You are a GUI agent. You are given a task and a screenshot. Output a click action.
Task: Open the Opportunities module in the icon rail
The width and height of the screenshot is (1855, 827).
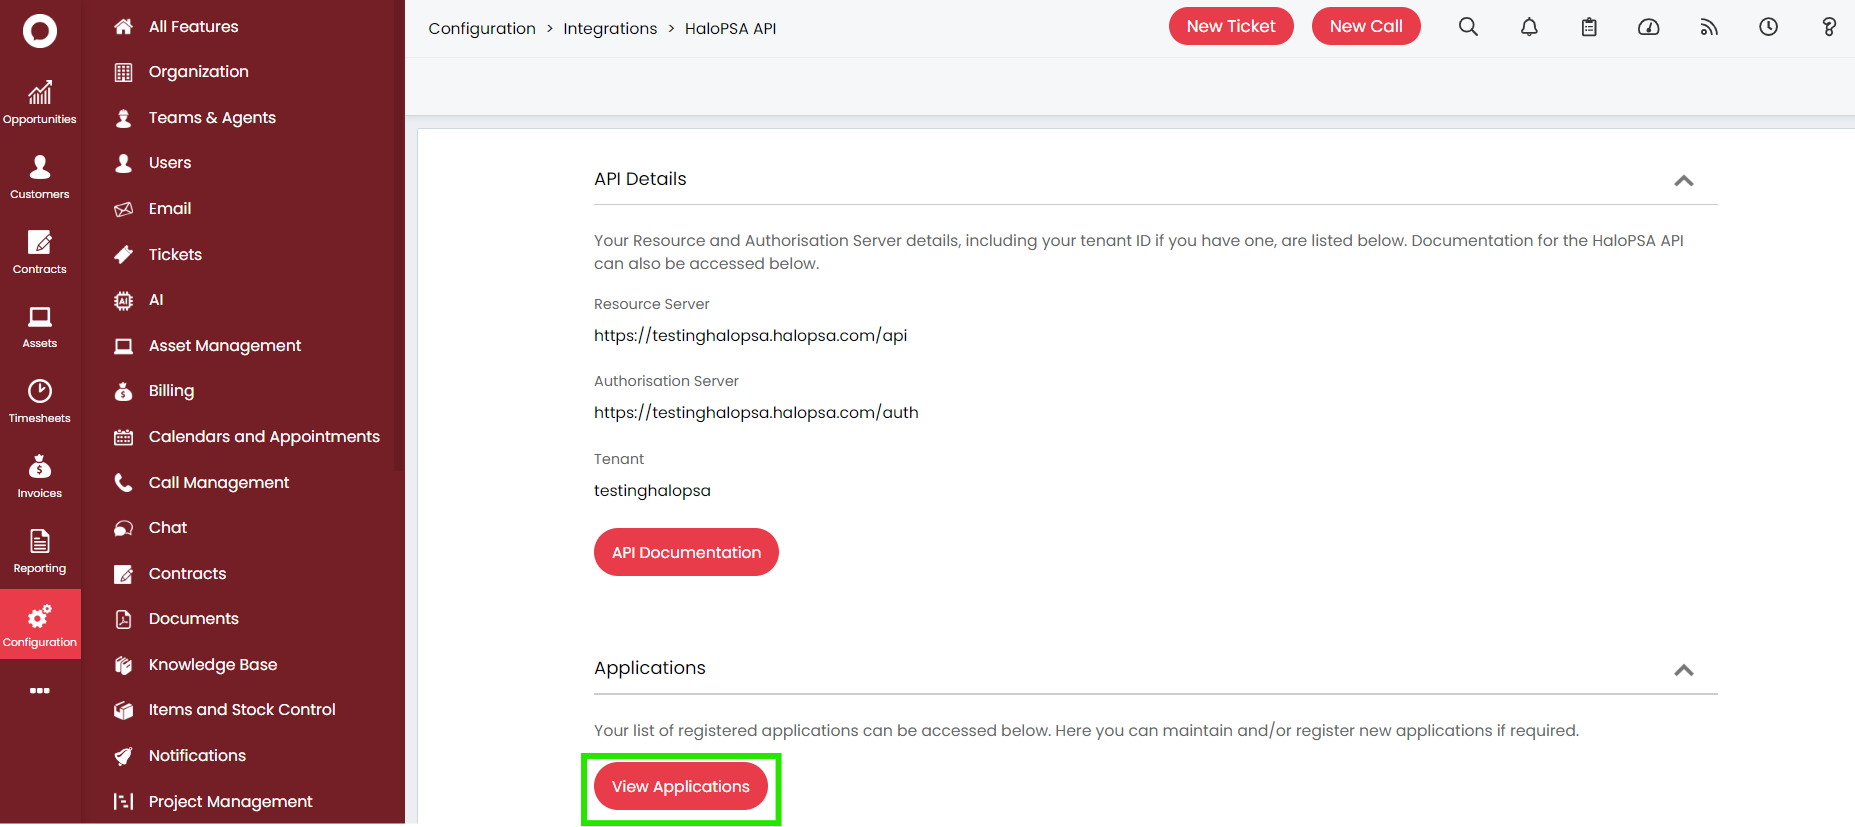coord(40,104)
